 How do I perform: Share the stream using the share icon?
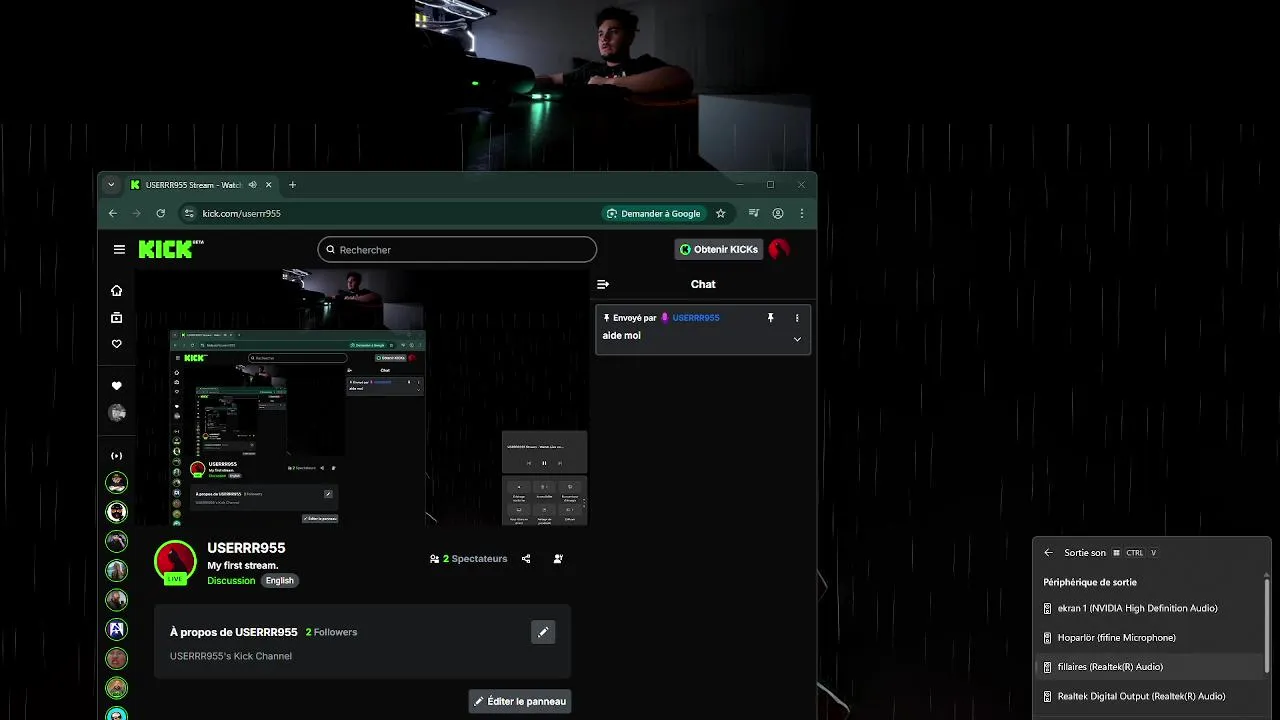526,559
